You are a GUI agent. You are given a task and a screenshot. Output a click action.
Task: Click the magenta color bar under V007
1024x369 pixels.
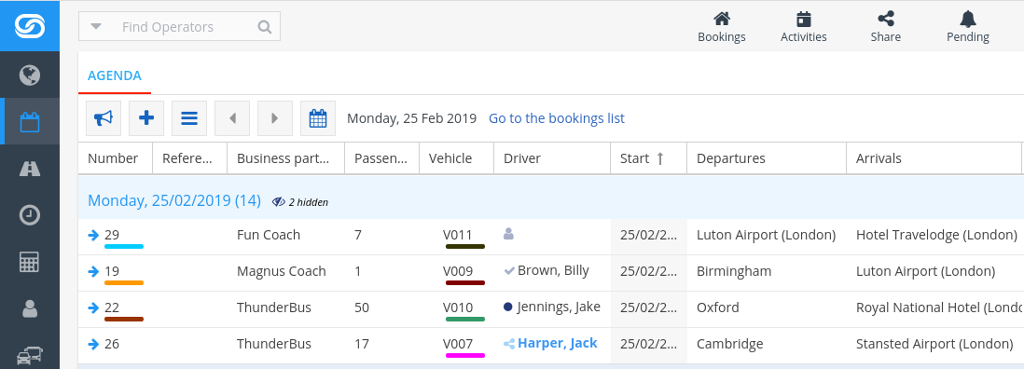(x=465, y=355)
